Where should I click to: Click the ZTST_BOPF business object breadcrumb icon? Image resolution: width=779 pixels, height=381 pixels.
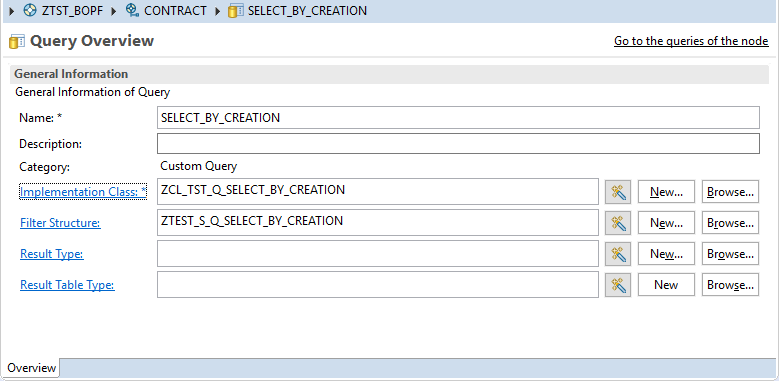point(30,10)
